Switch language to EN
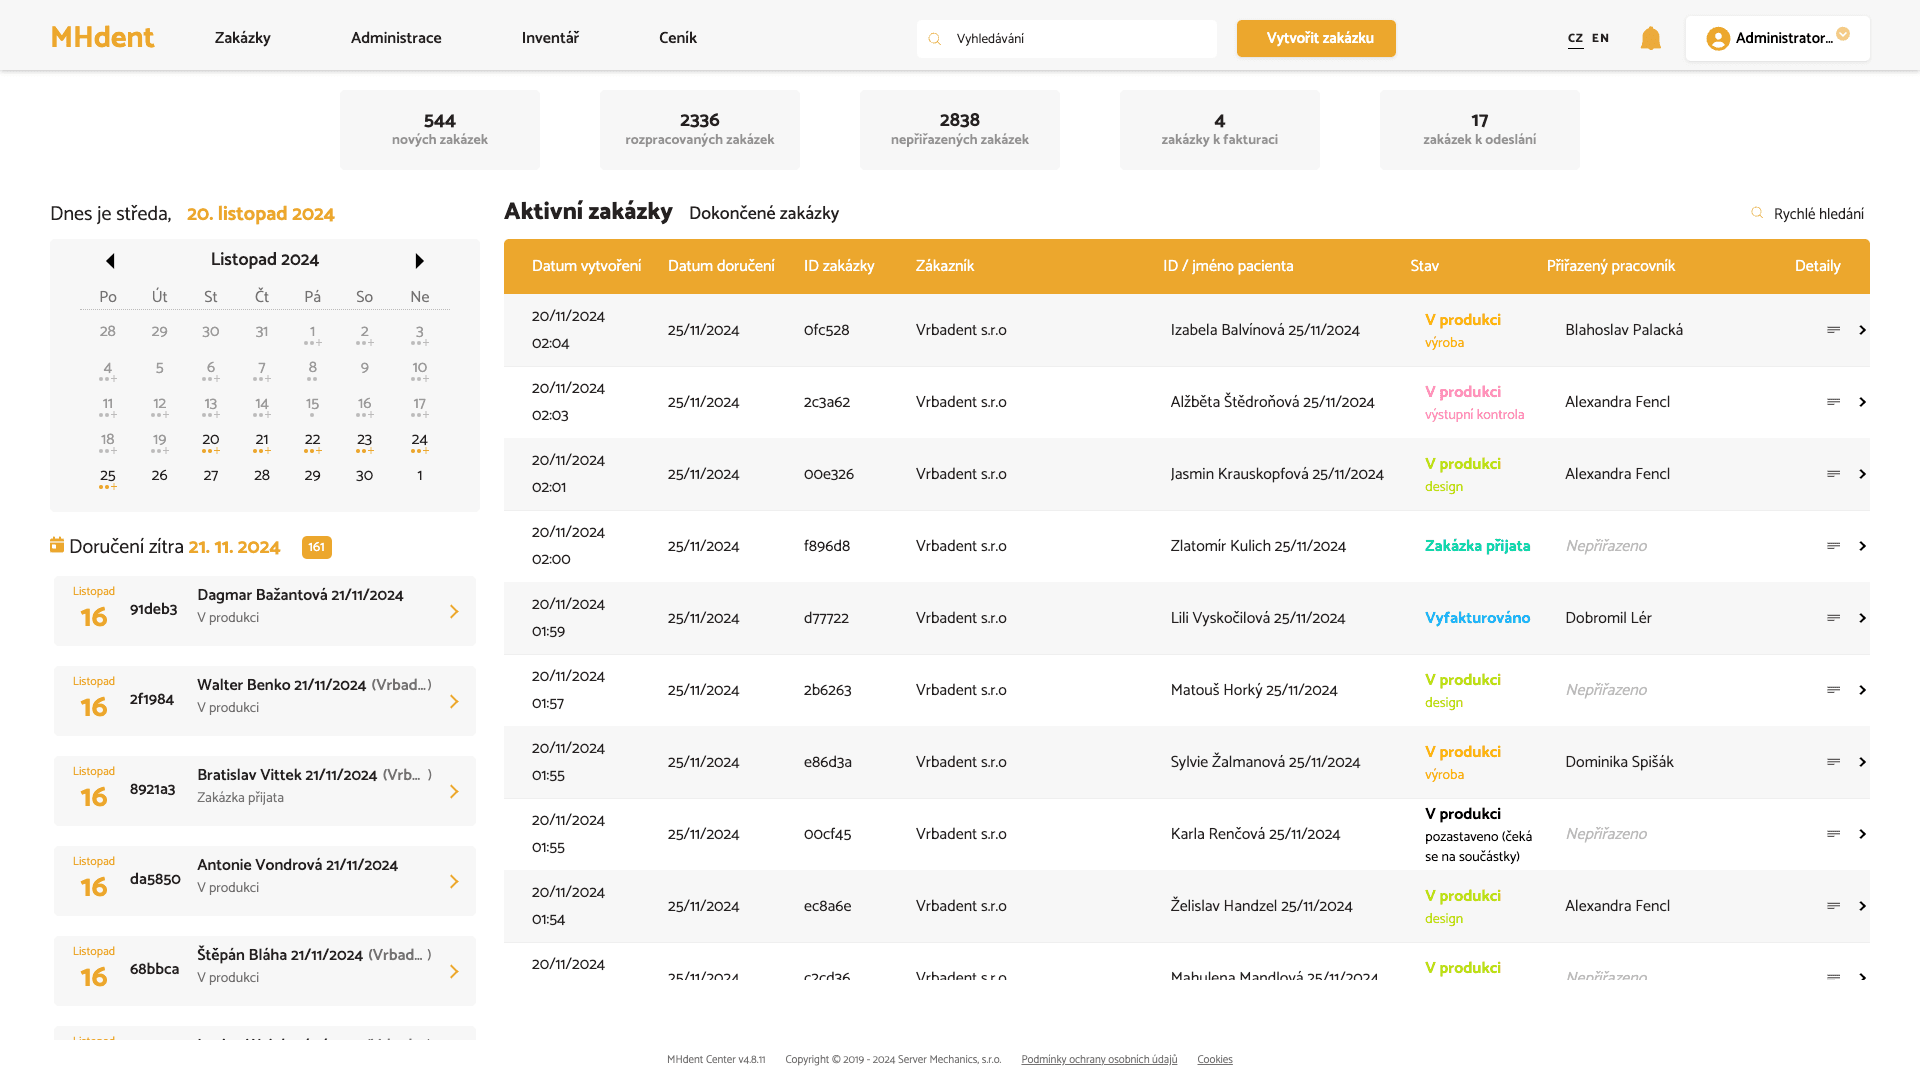The image size is (1920, 1080). [x=1600, y=38]
